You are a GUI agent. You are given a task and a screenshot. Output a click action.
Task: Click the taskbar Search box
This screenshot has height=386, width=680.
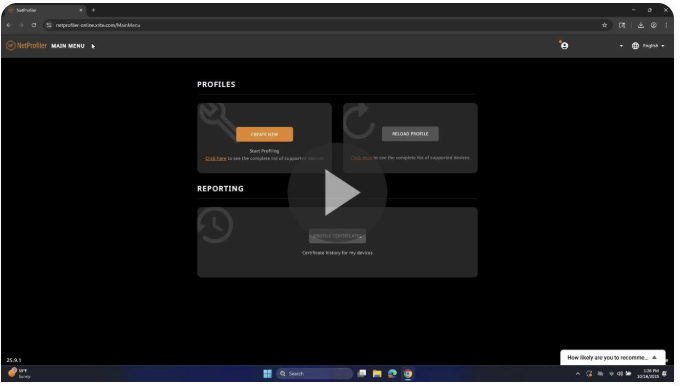tap(314, 373)
